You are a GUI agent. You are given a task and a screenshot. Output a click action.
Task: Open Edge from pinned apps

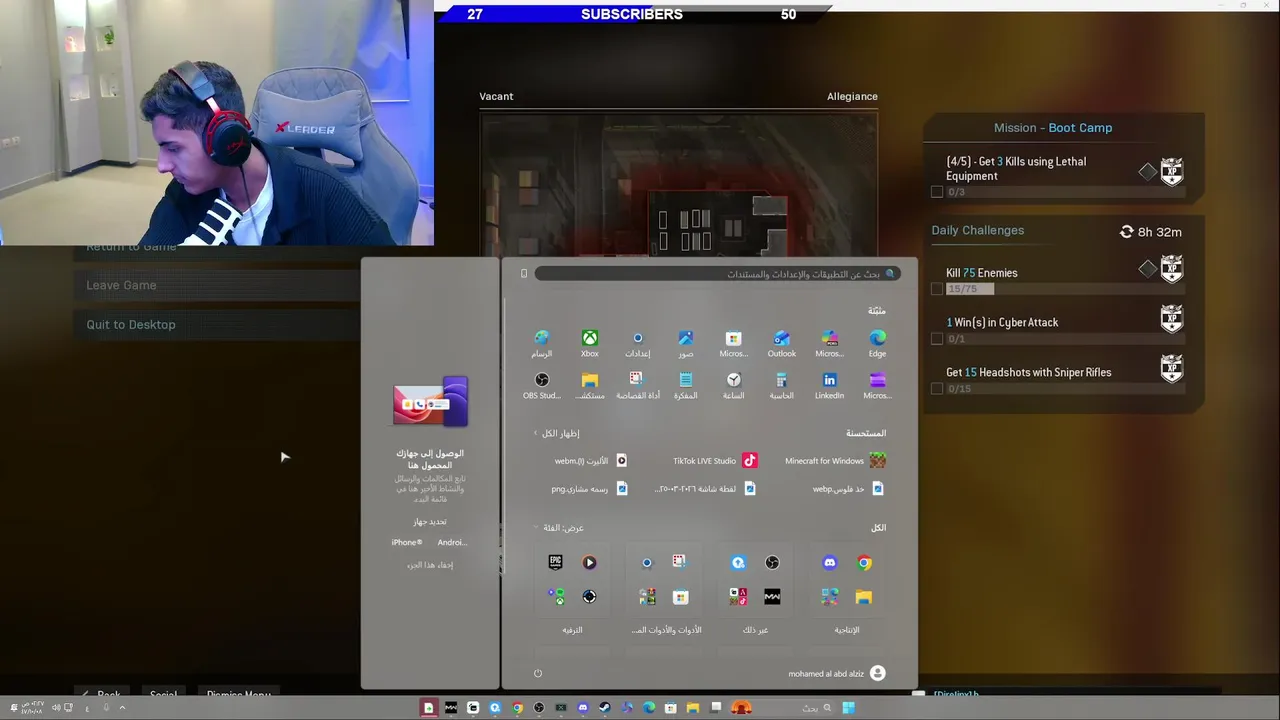coord(877,344)
